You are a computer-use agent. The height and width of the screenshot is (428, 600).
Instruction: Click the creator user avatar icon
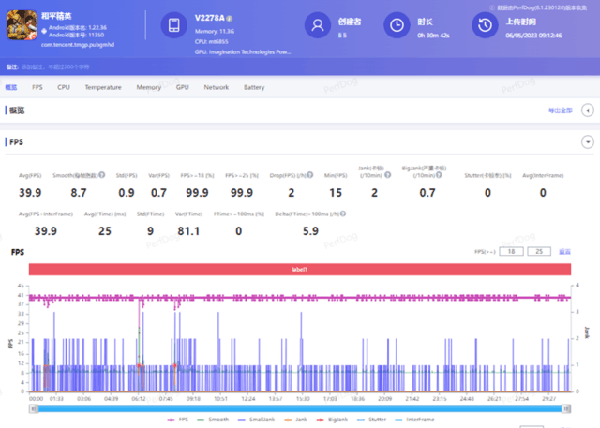[318, 26]
